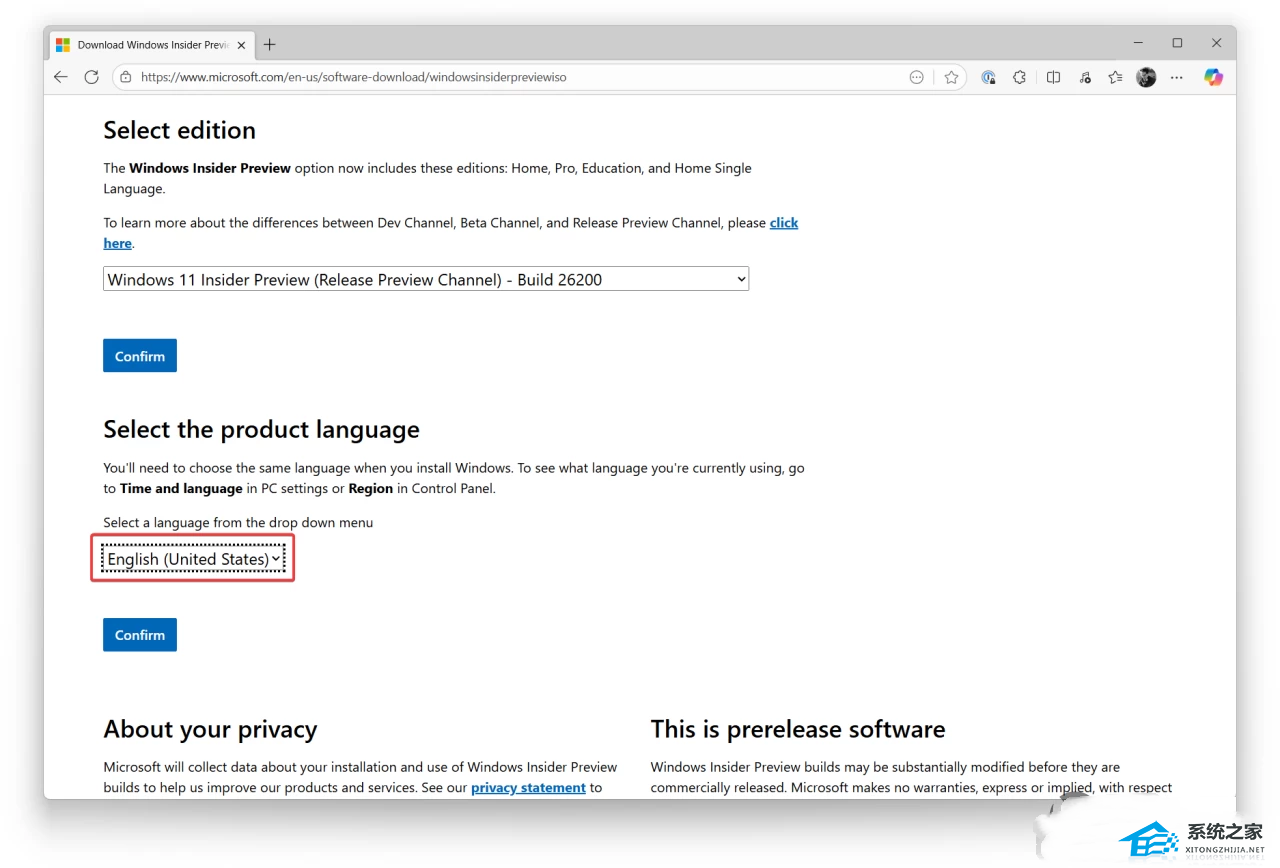Add this page to favorites with the star

pos(951,77)
